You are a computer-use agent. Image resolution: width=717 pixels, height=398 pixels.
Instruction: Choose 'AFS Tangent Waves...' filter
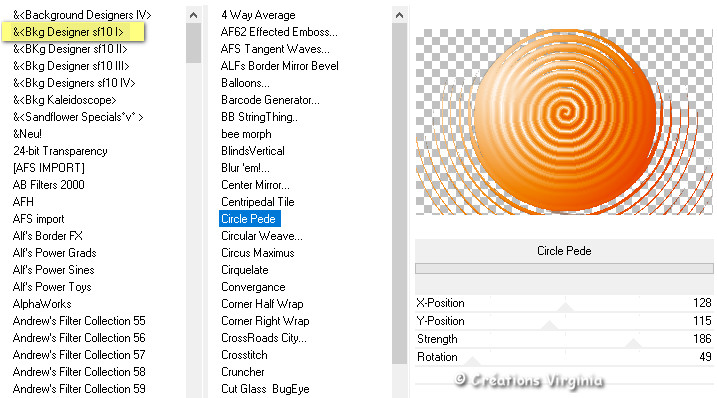(x=275, y=49)
